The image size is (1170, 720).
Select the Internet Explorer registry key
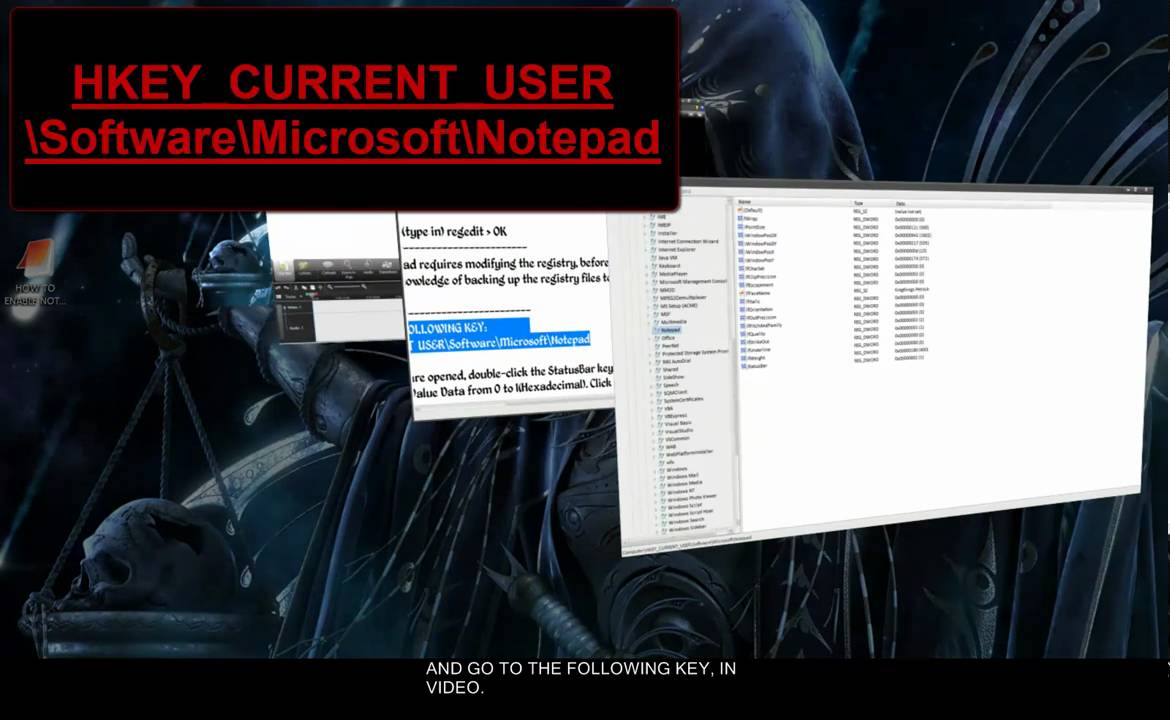pyautogui.click(x=677, y=250)
